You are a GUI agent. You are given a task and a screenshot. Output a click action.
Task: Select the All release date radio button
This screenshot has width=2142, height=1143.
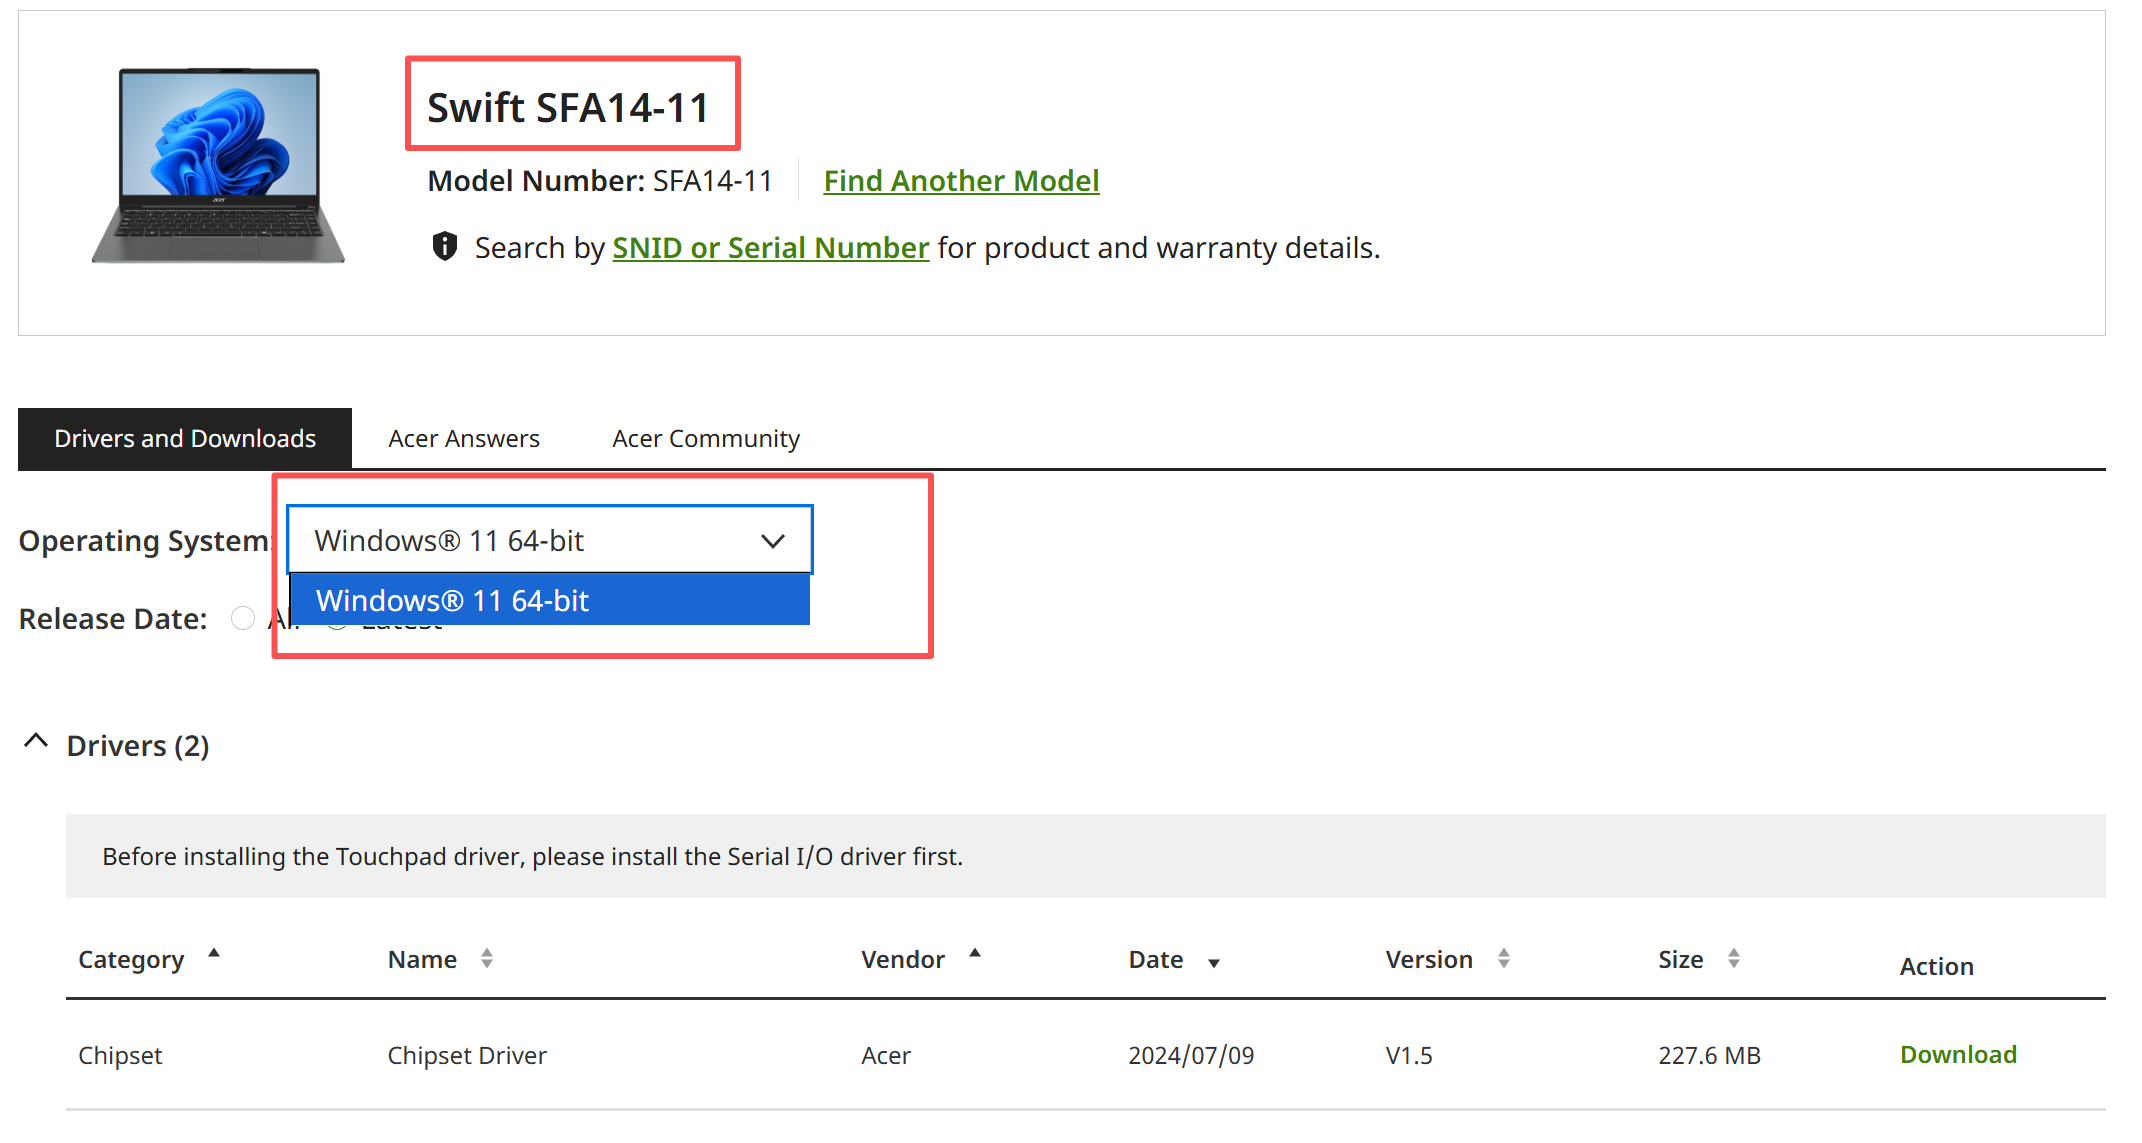243,618
